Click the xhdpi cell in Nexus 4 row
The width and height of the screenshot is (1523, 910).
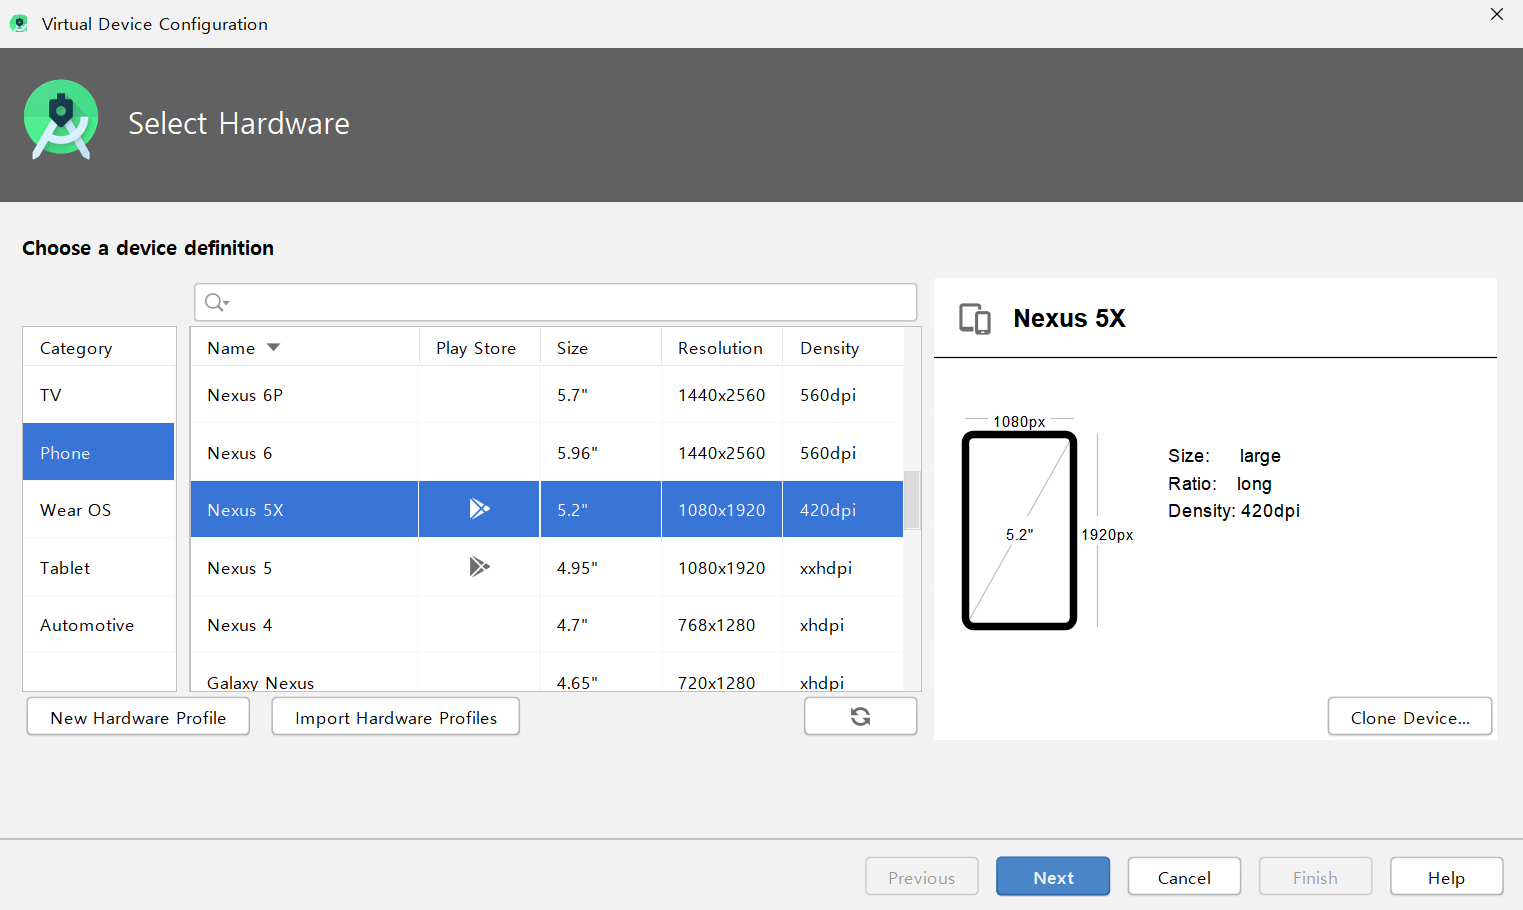843,625
